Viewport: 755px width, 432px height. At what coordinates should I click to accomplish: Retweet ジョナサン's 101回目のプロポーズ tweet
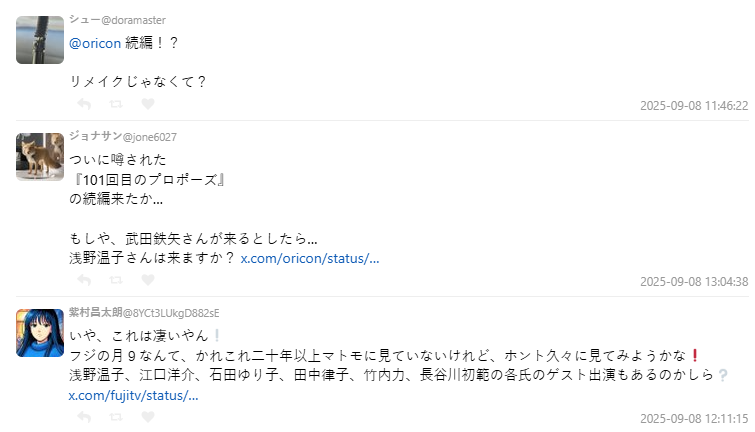click(116, 281)
